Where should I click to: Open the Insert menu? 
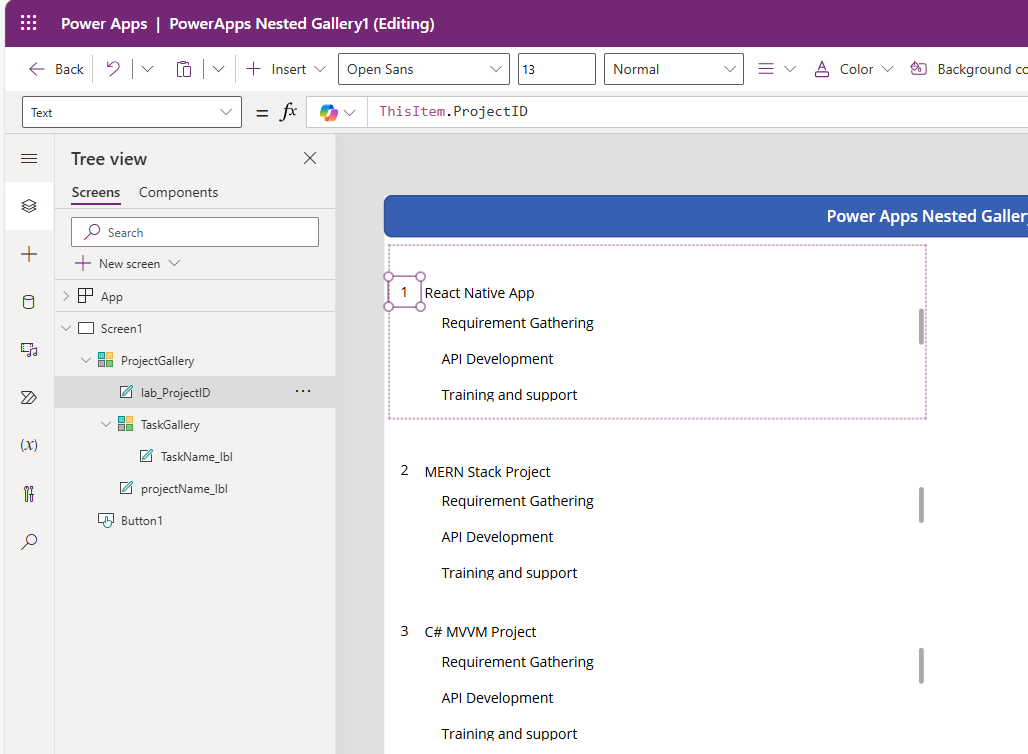(x=285, y=69)
